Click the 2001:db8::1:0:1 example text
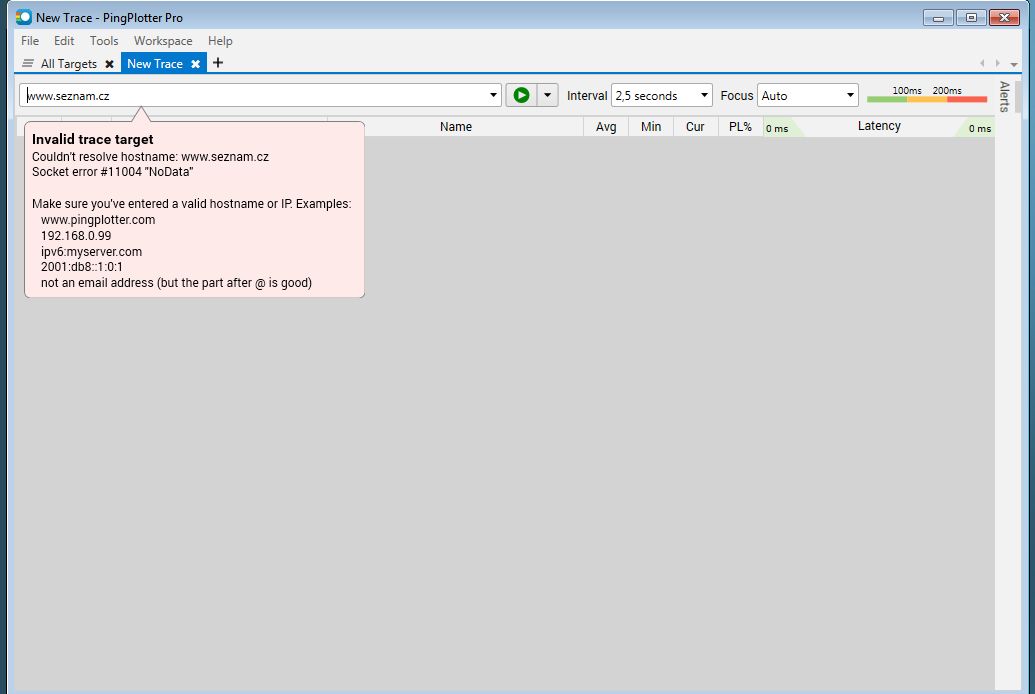The width and height of the screenshot is (1035, 694). (x=82, y=267)
